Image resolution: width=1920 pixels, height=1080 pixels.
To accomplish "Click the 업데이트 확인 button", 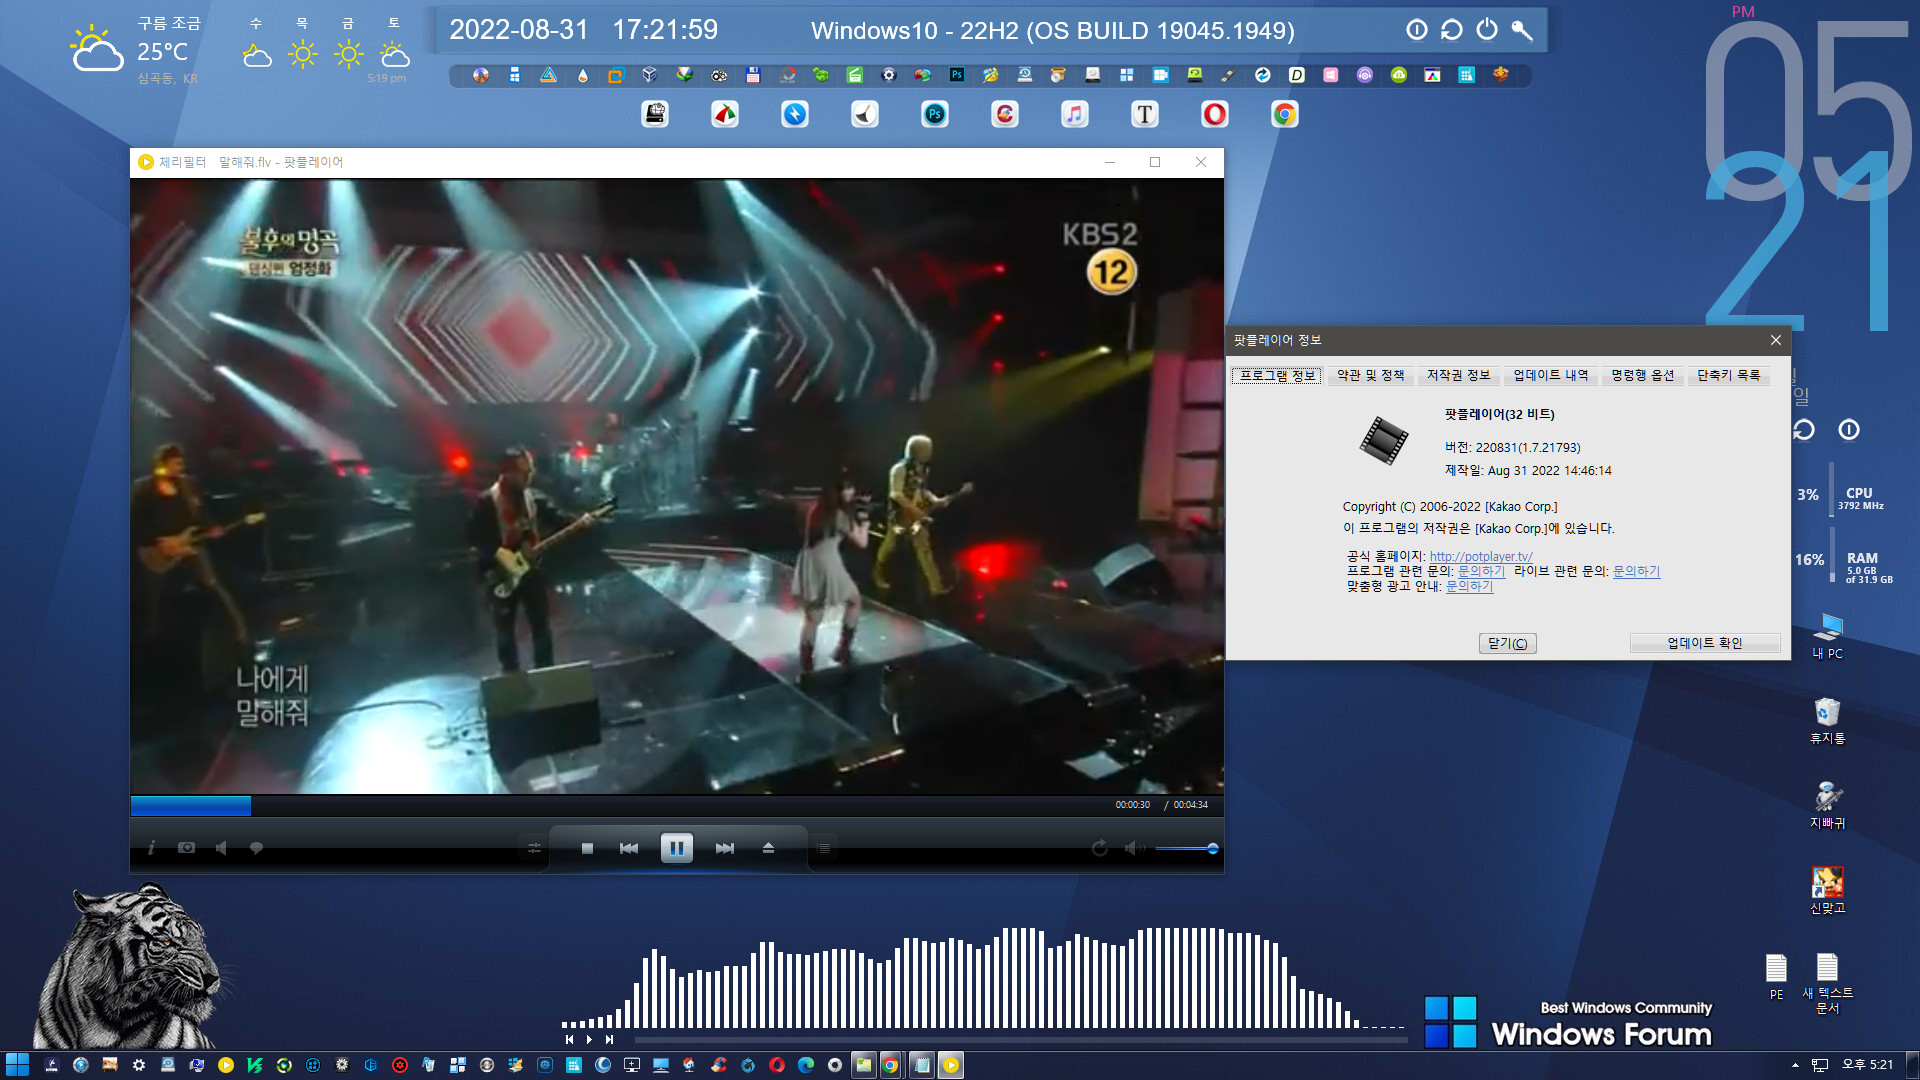I will [x=1705, y=644].
